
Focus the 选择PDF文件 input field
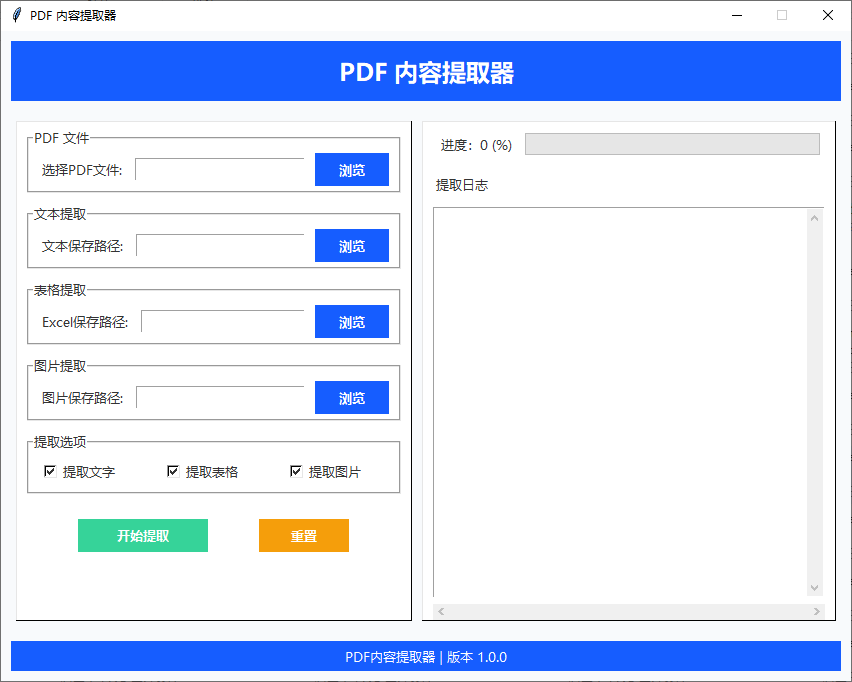pyautogui.click(x=219, y=170)
